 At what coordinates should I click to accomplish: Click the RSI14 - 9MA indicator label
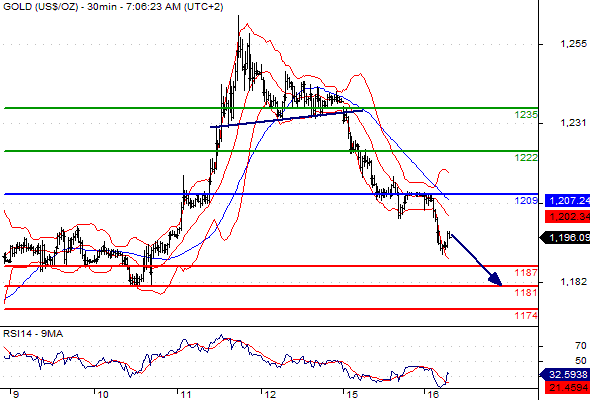pos(33,334)
